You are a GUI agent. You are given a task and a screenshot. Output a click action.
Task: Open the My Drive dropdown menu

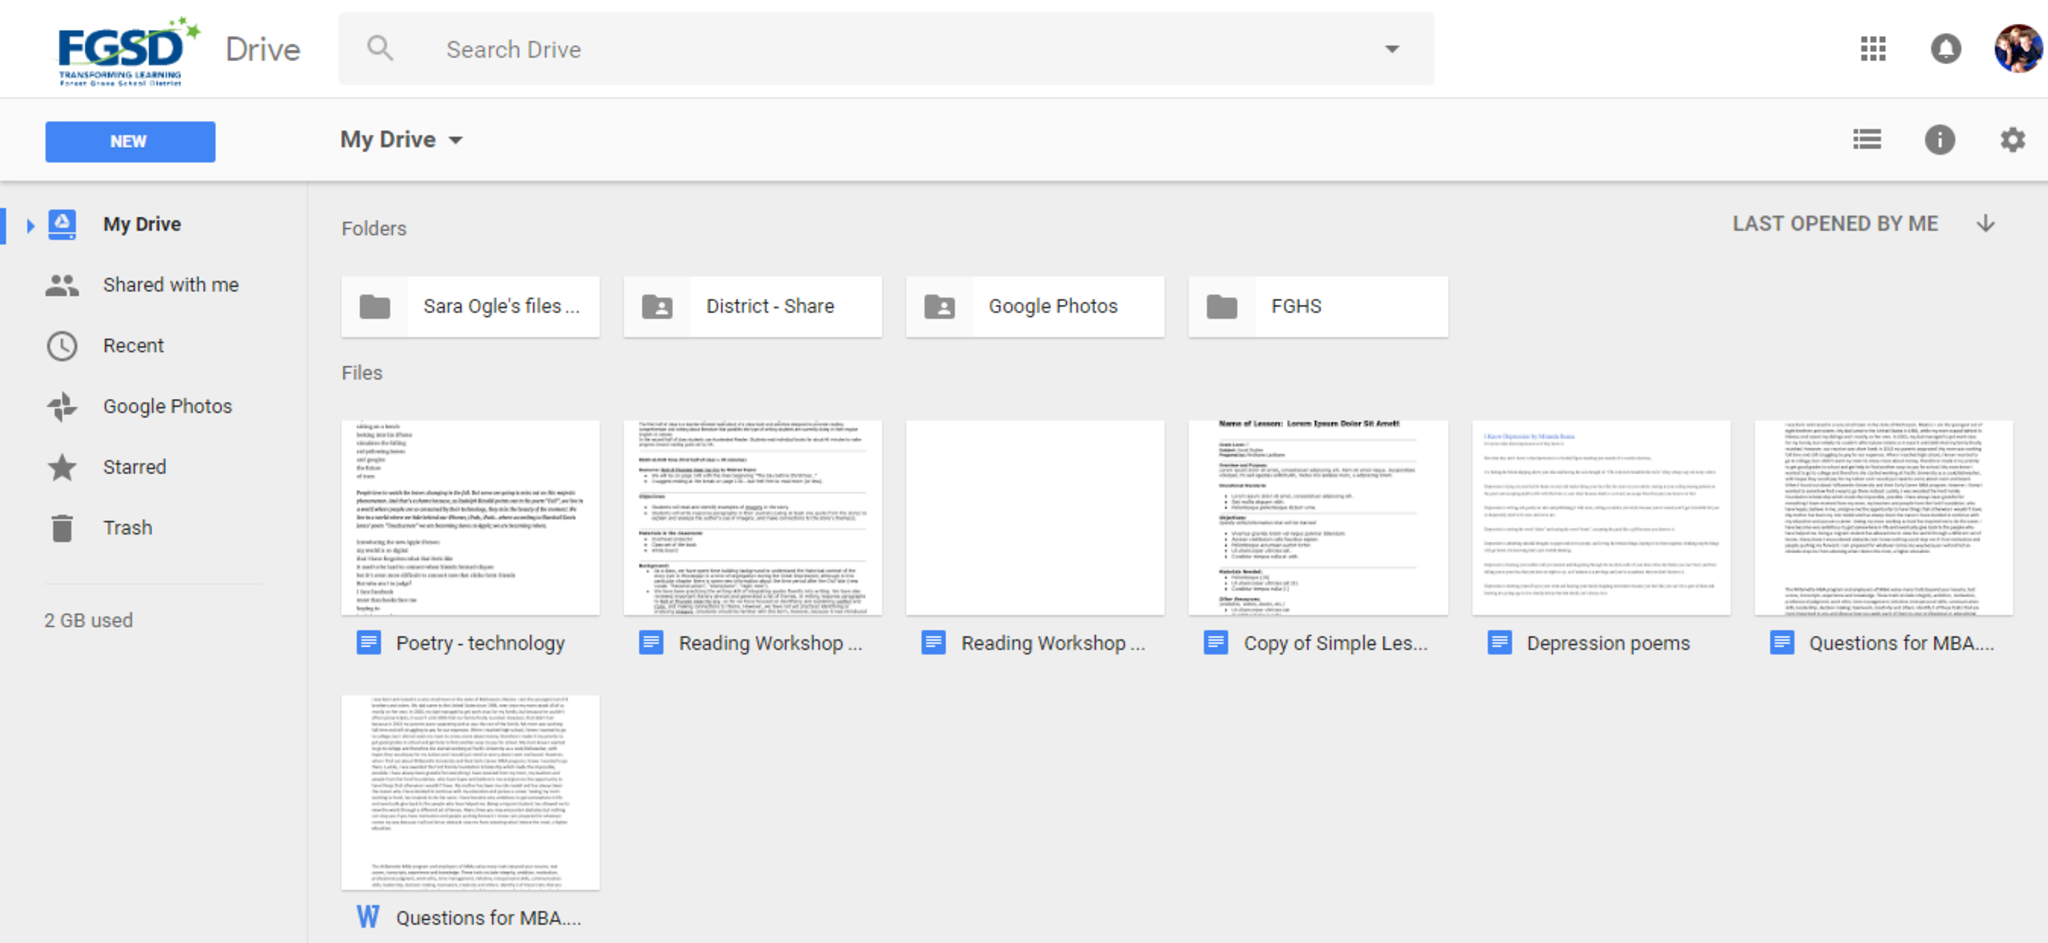(401, 140)
